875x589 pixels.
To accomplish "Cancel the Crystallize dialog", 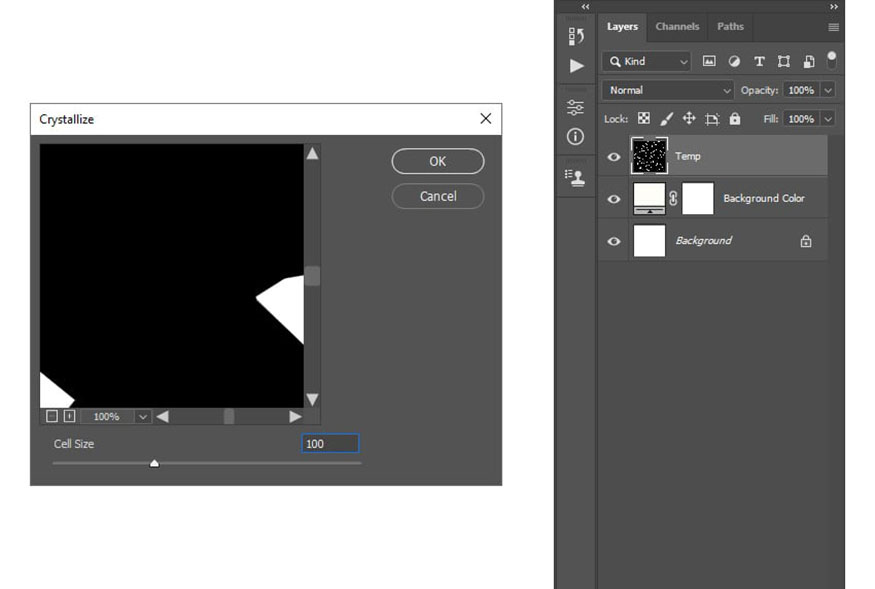I will [438, 196].
